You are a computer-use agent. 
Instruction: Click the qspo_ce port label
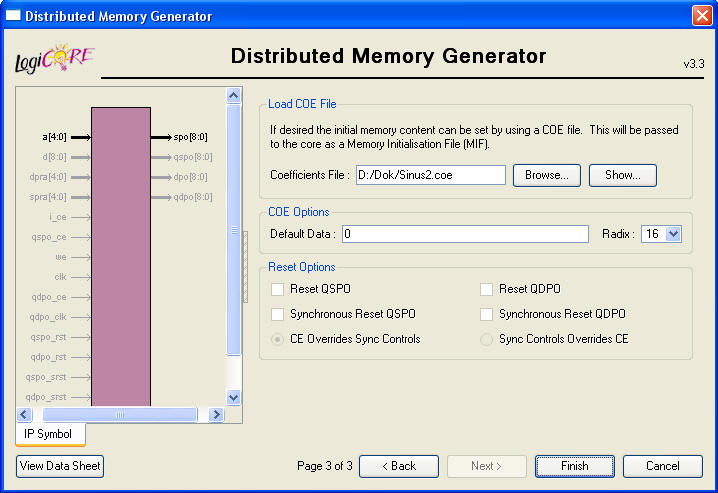click(49, 237)
